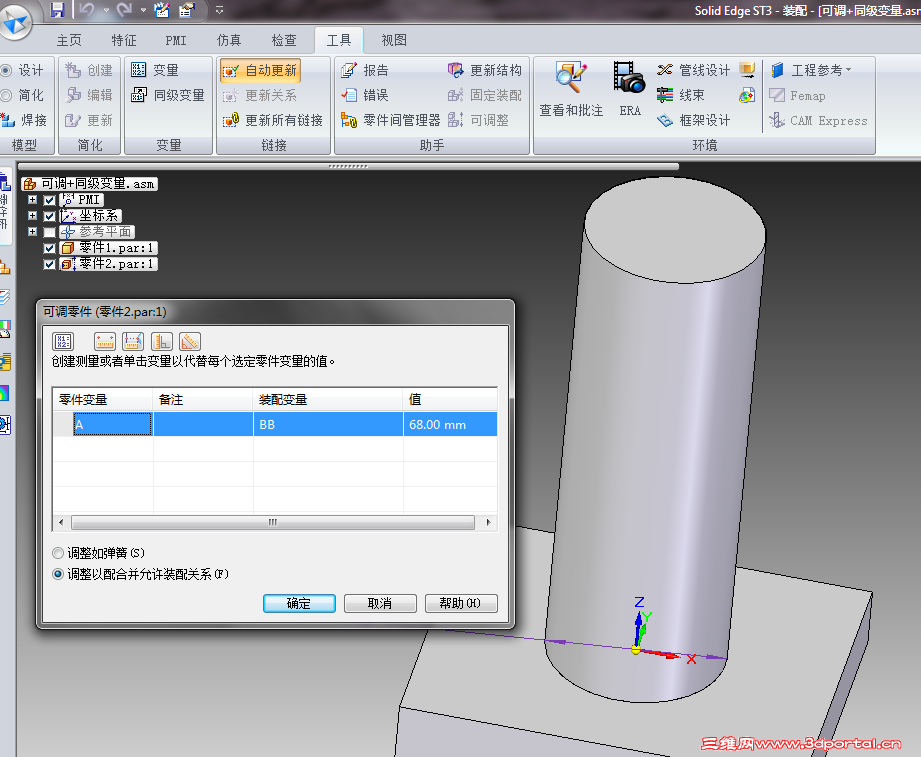Open quick access toolbar customize dropdown

219,10
